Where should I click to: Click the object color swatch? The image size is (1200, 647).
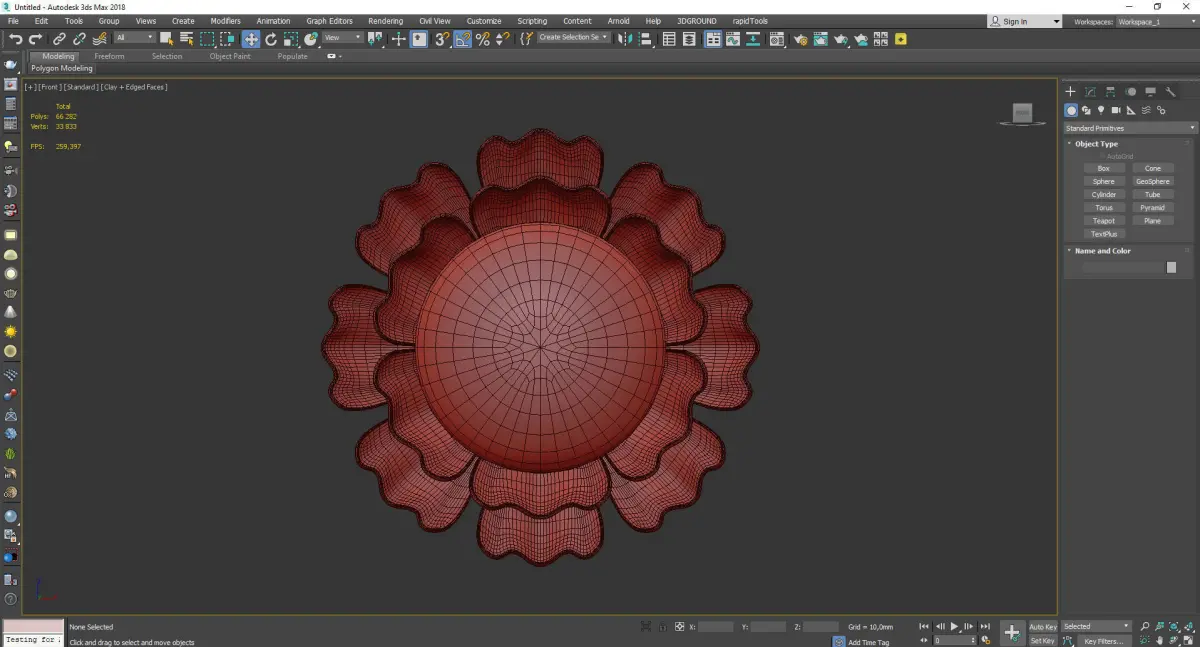point(1171,267)
